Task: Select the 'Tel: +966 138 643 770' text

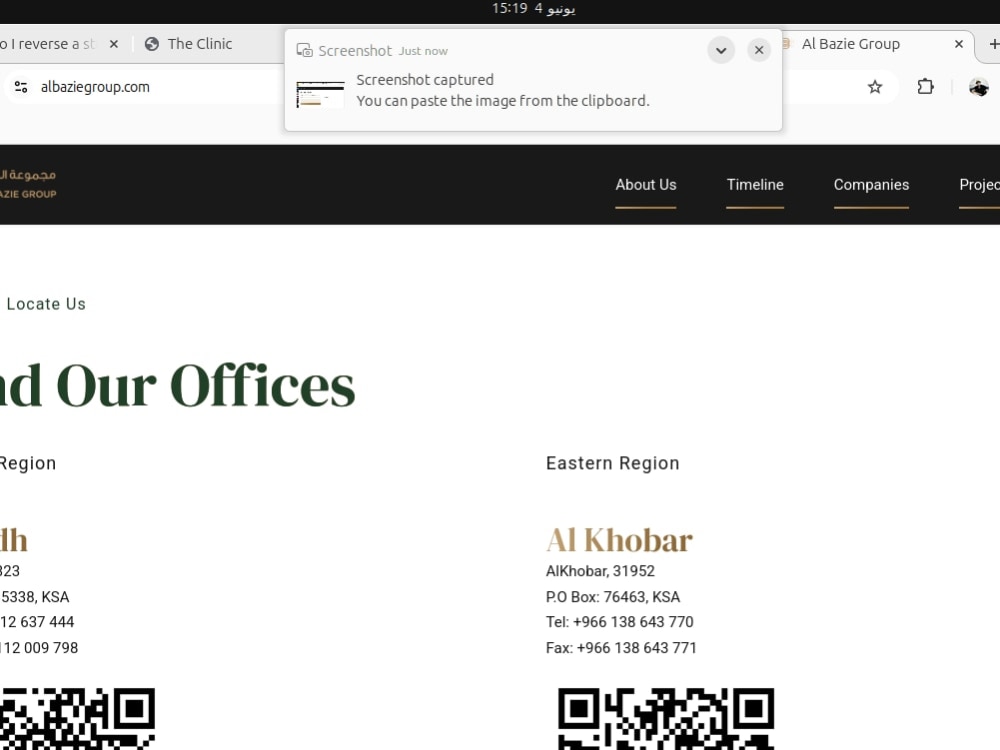Action: pos(619,622)
